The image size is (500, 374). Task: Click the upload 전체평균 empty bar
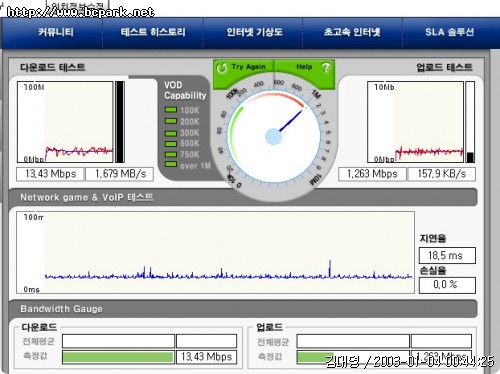353,341
